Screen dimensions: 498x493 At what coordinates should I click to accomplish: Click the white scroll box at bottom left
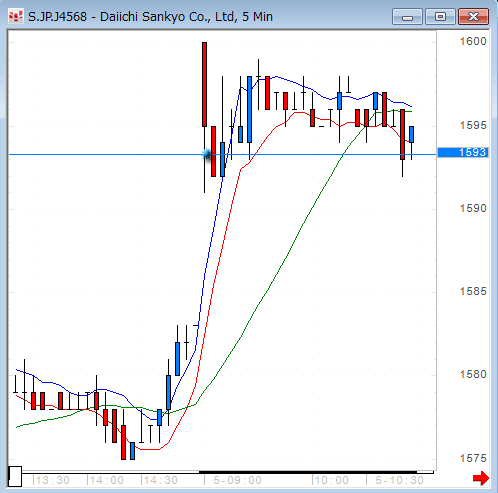(15, 477)
